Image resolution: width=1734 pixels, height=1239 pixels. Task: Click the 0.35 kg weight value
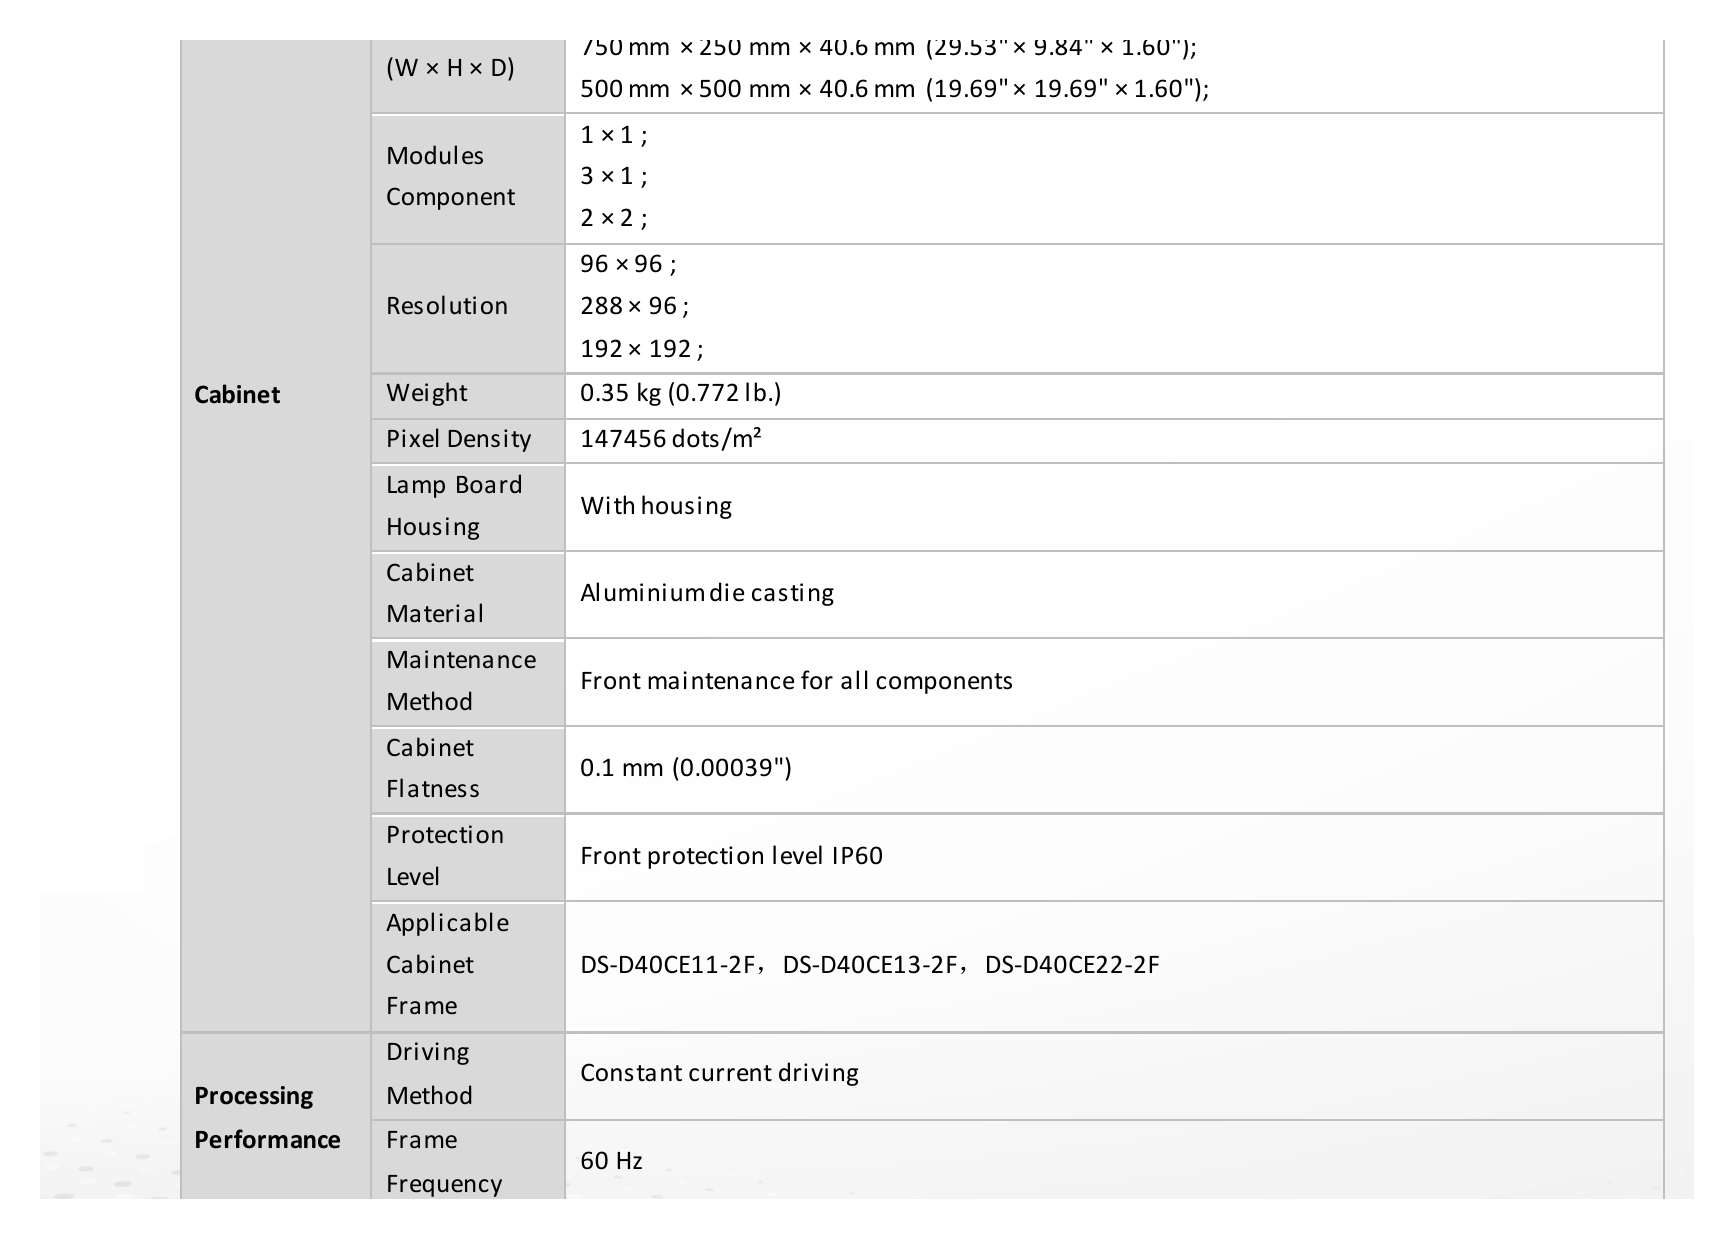pos(680,393)
